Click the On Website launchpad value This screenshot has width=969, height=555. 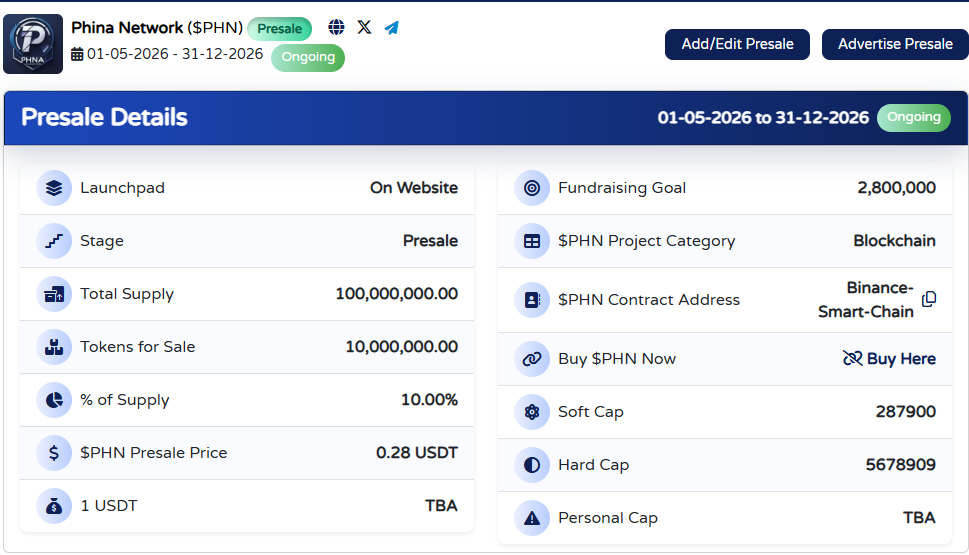(x=414, y=188)
